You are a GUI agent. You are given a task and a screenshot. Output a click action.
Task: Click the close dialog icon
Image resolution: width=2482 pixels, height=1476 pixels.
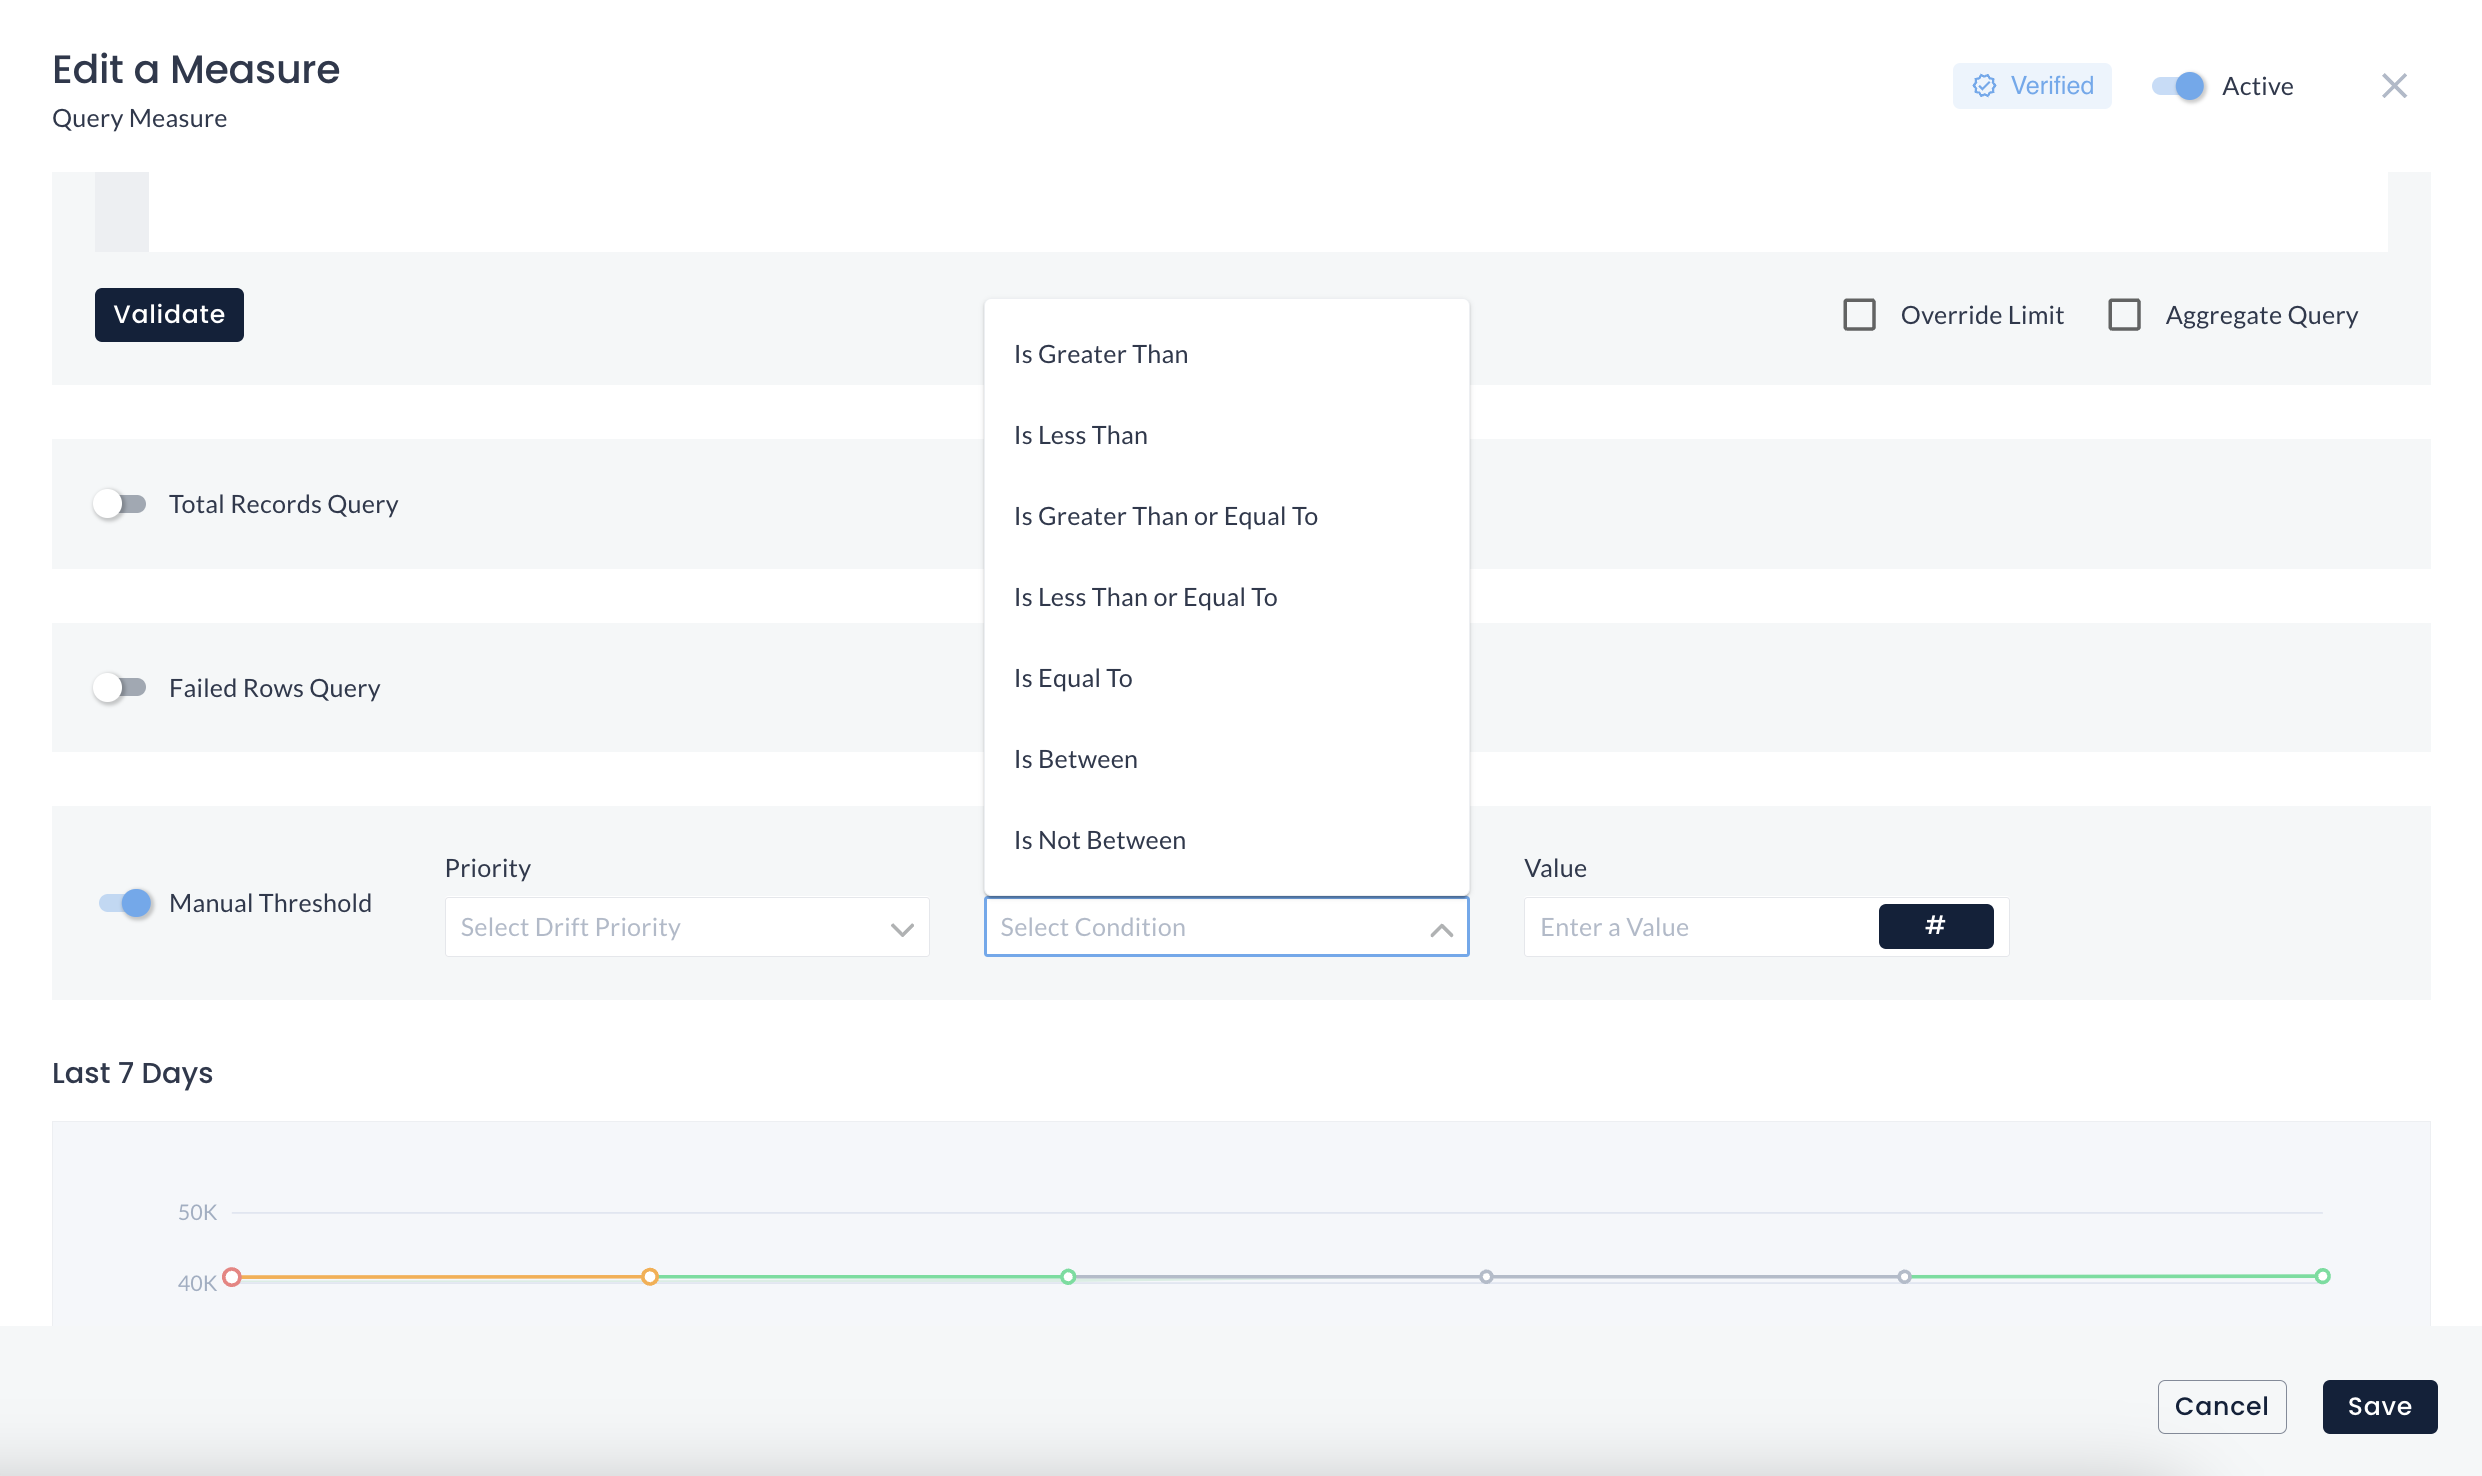[x=2394, y=84]
